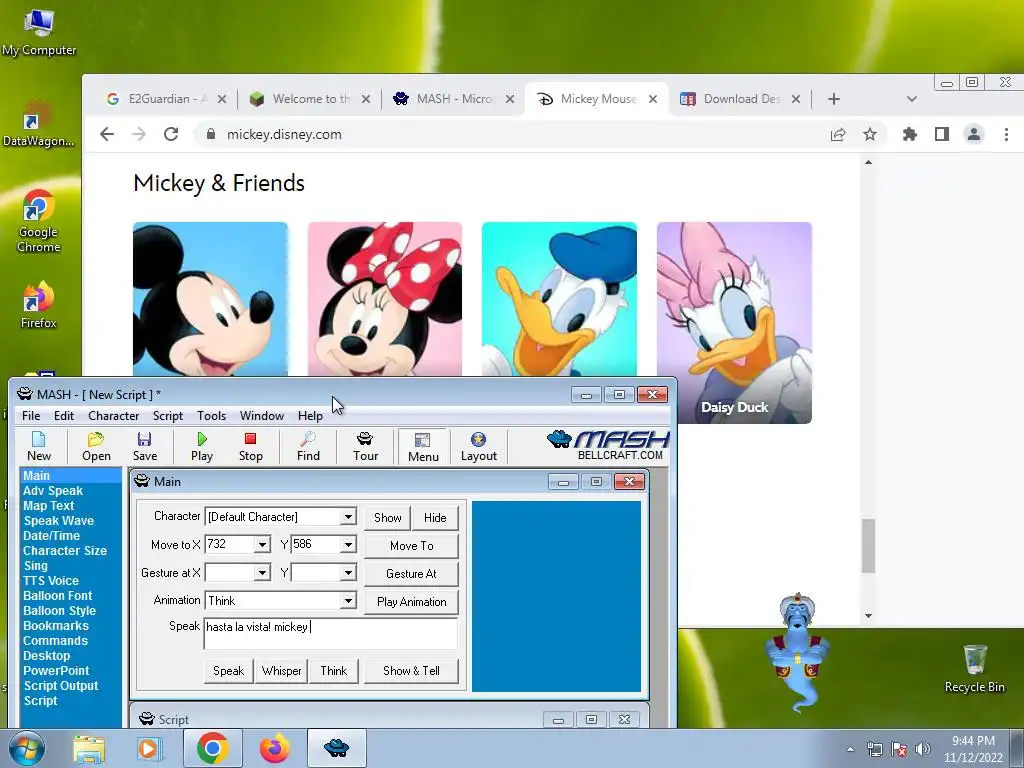The width and height of the screenshot is (1024, 768).
Task: Expand the Move to Y value dropdown
Action: 349,544
